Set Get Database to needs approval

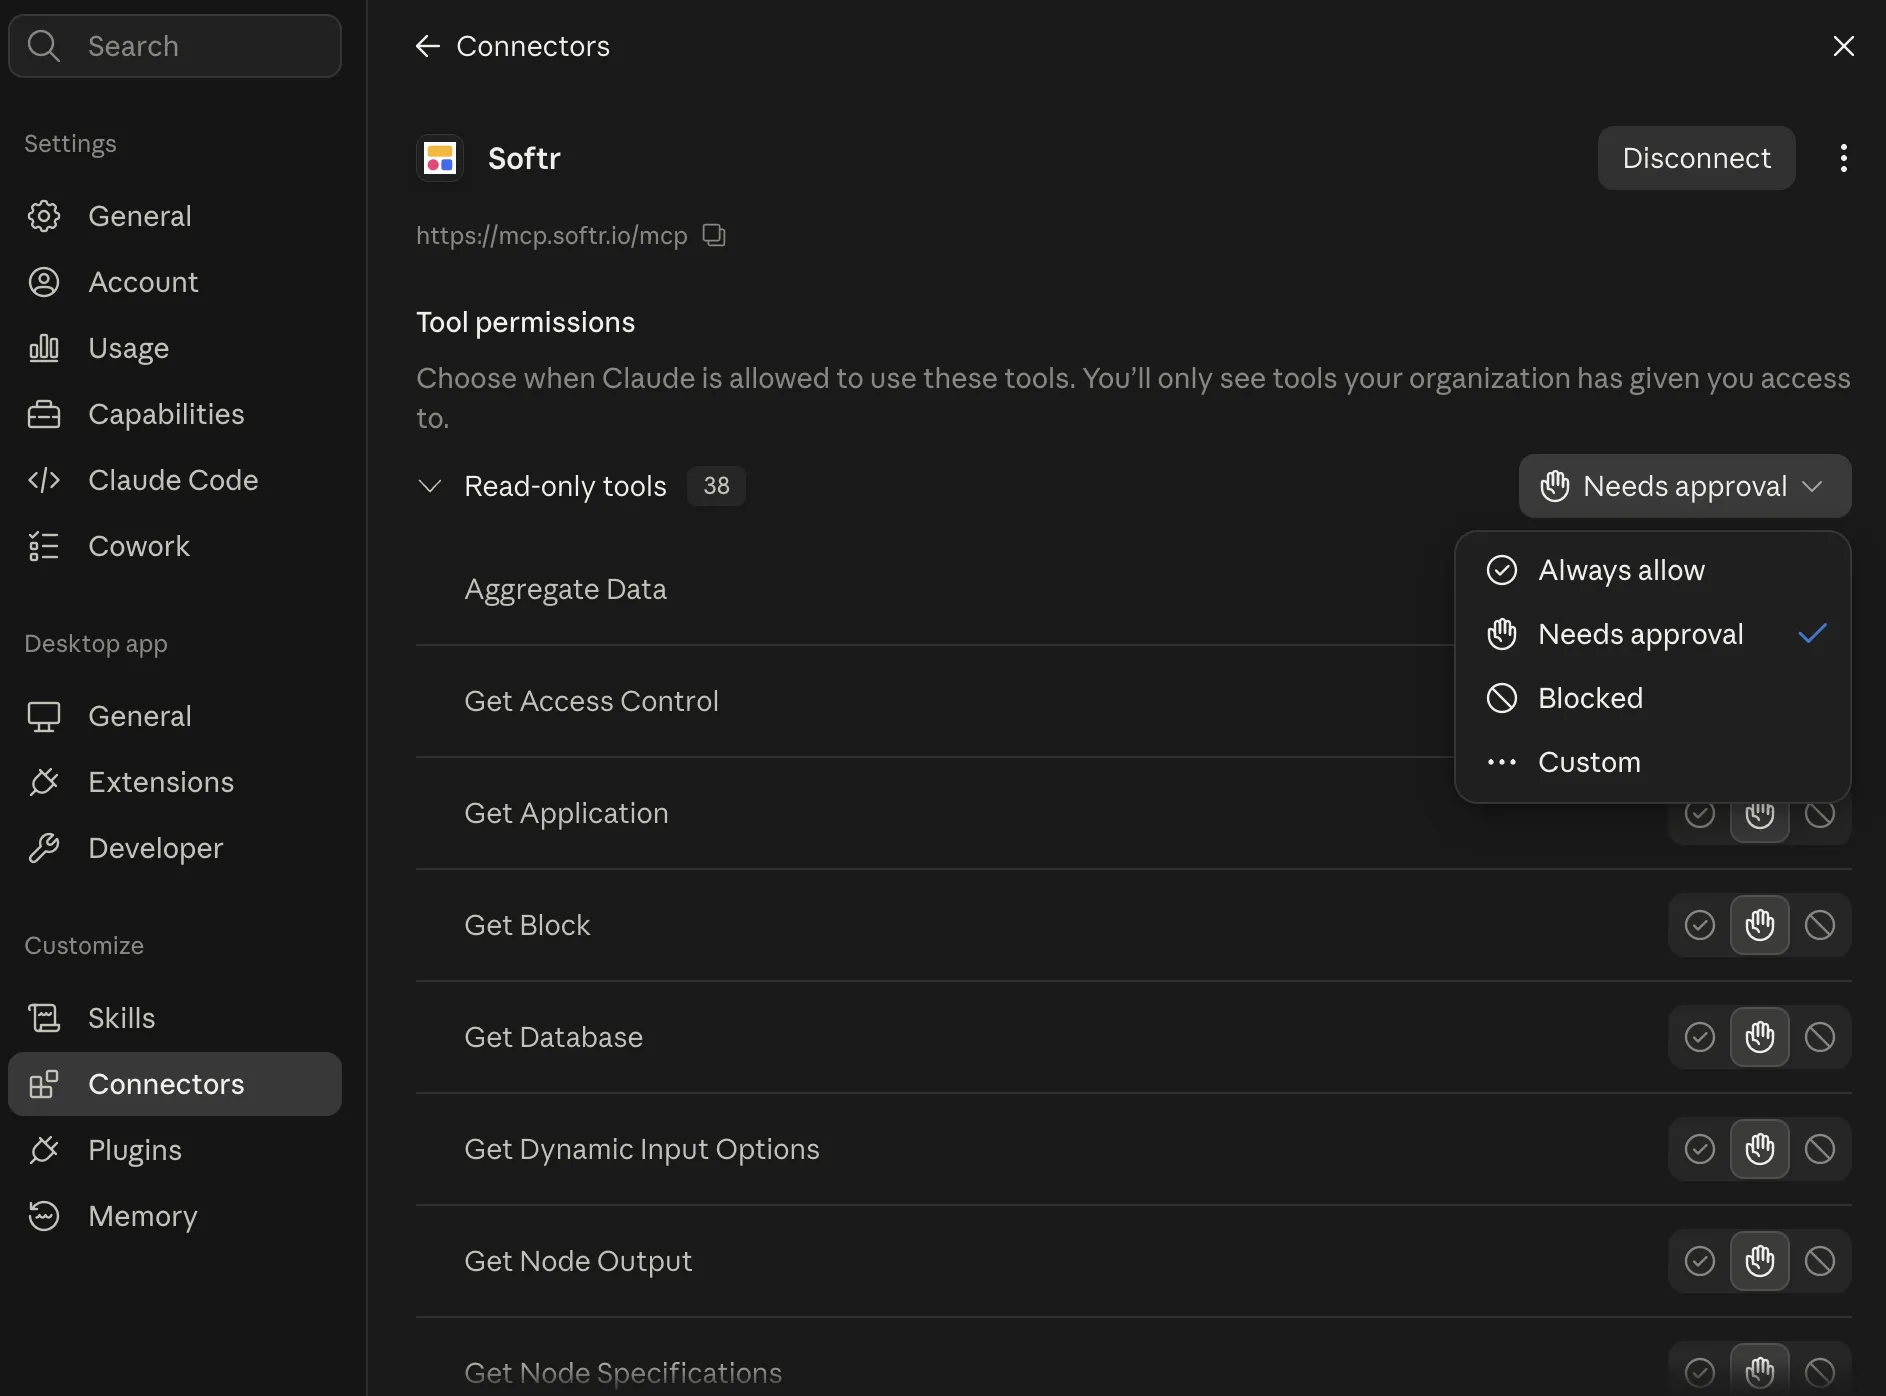click(1760, 1037)
